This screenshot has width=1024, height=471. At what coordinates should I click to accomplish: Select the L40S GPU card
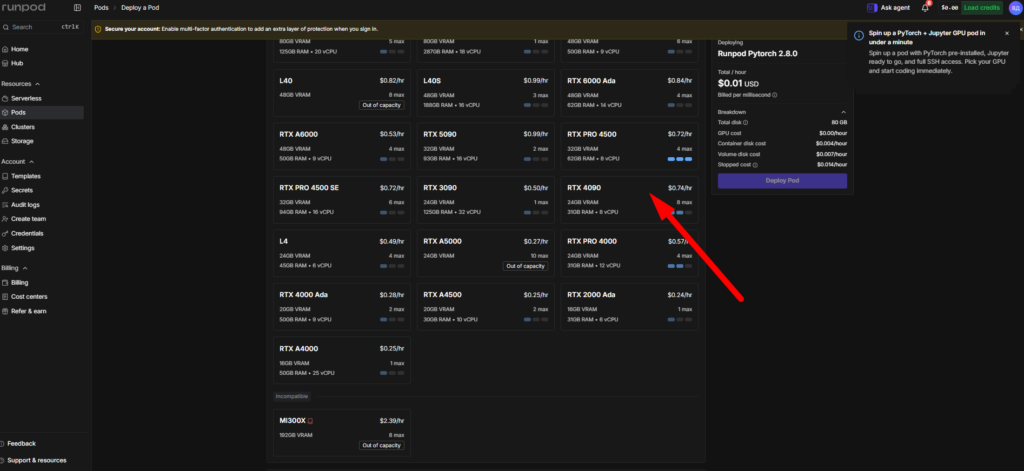486,93
